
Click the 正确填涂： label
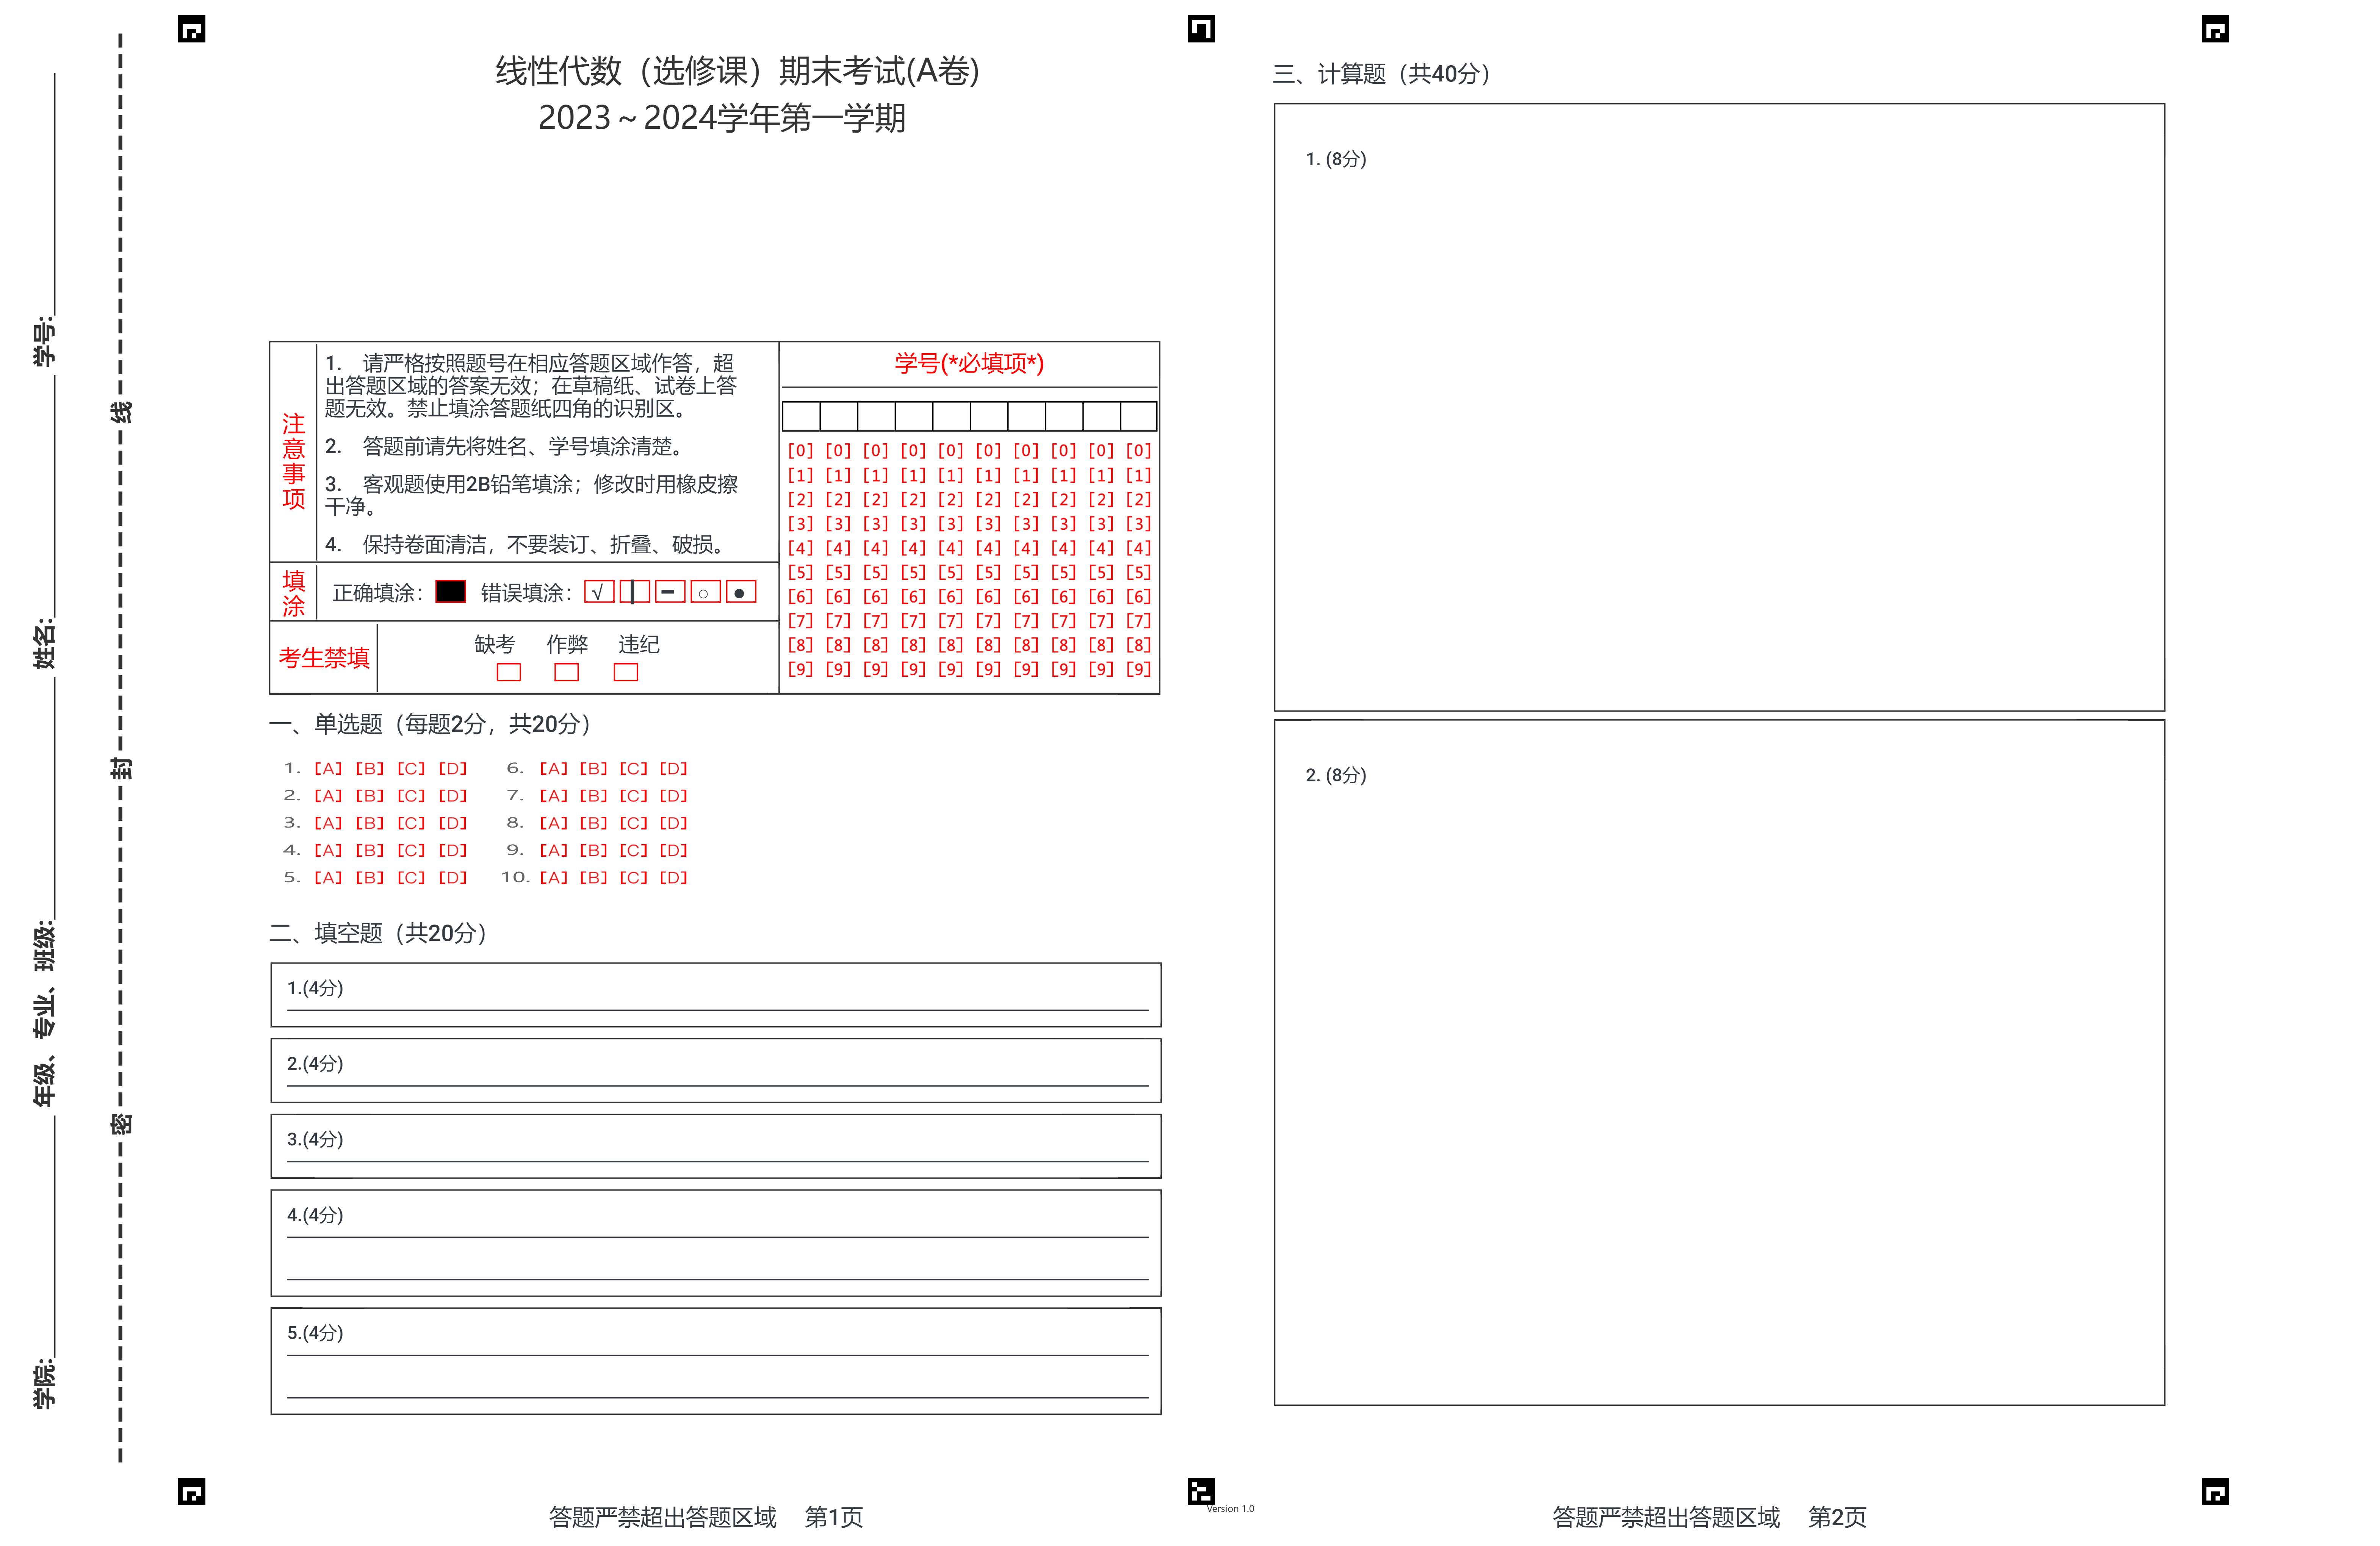(378, 593)
